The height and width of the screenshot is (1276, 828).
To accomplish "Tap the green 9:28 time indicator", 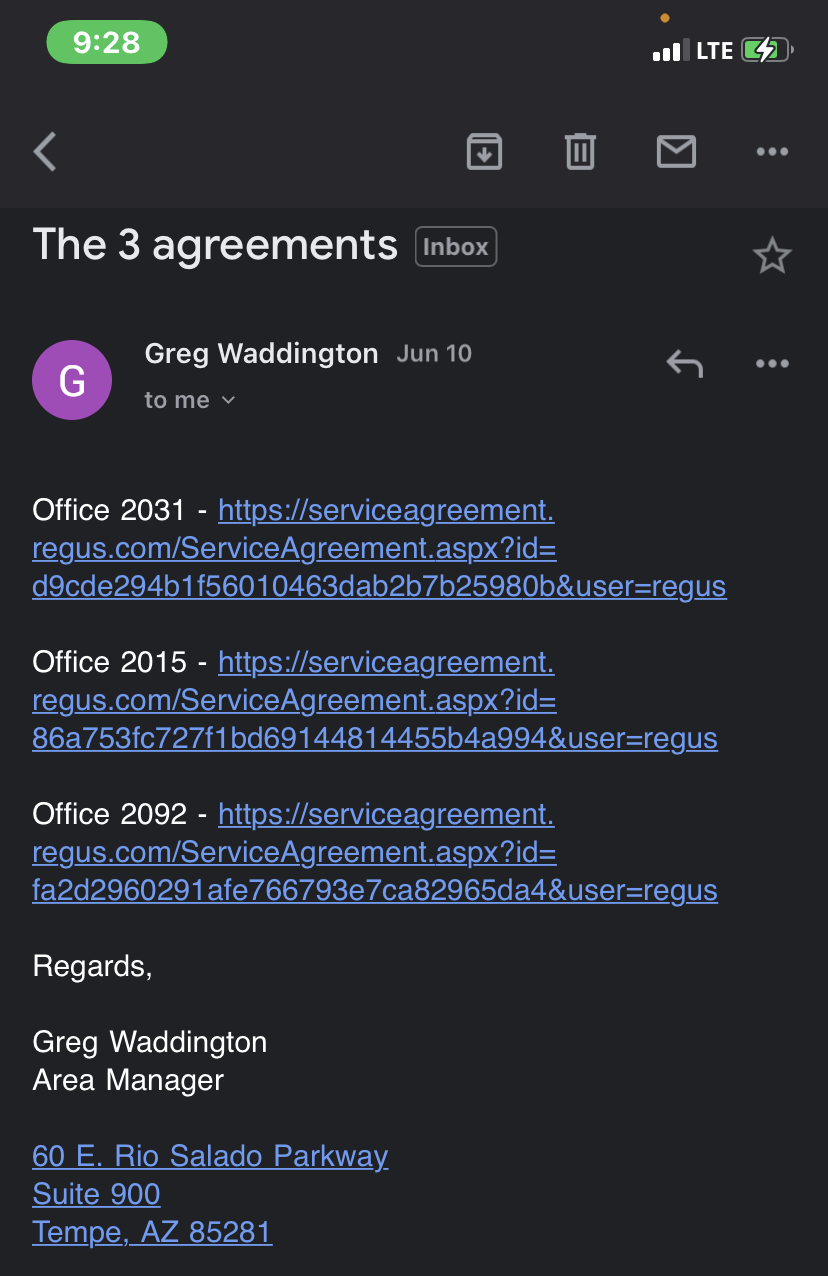I will (x=107, y=43).
